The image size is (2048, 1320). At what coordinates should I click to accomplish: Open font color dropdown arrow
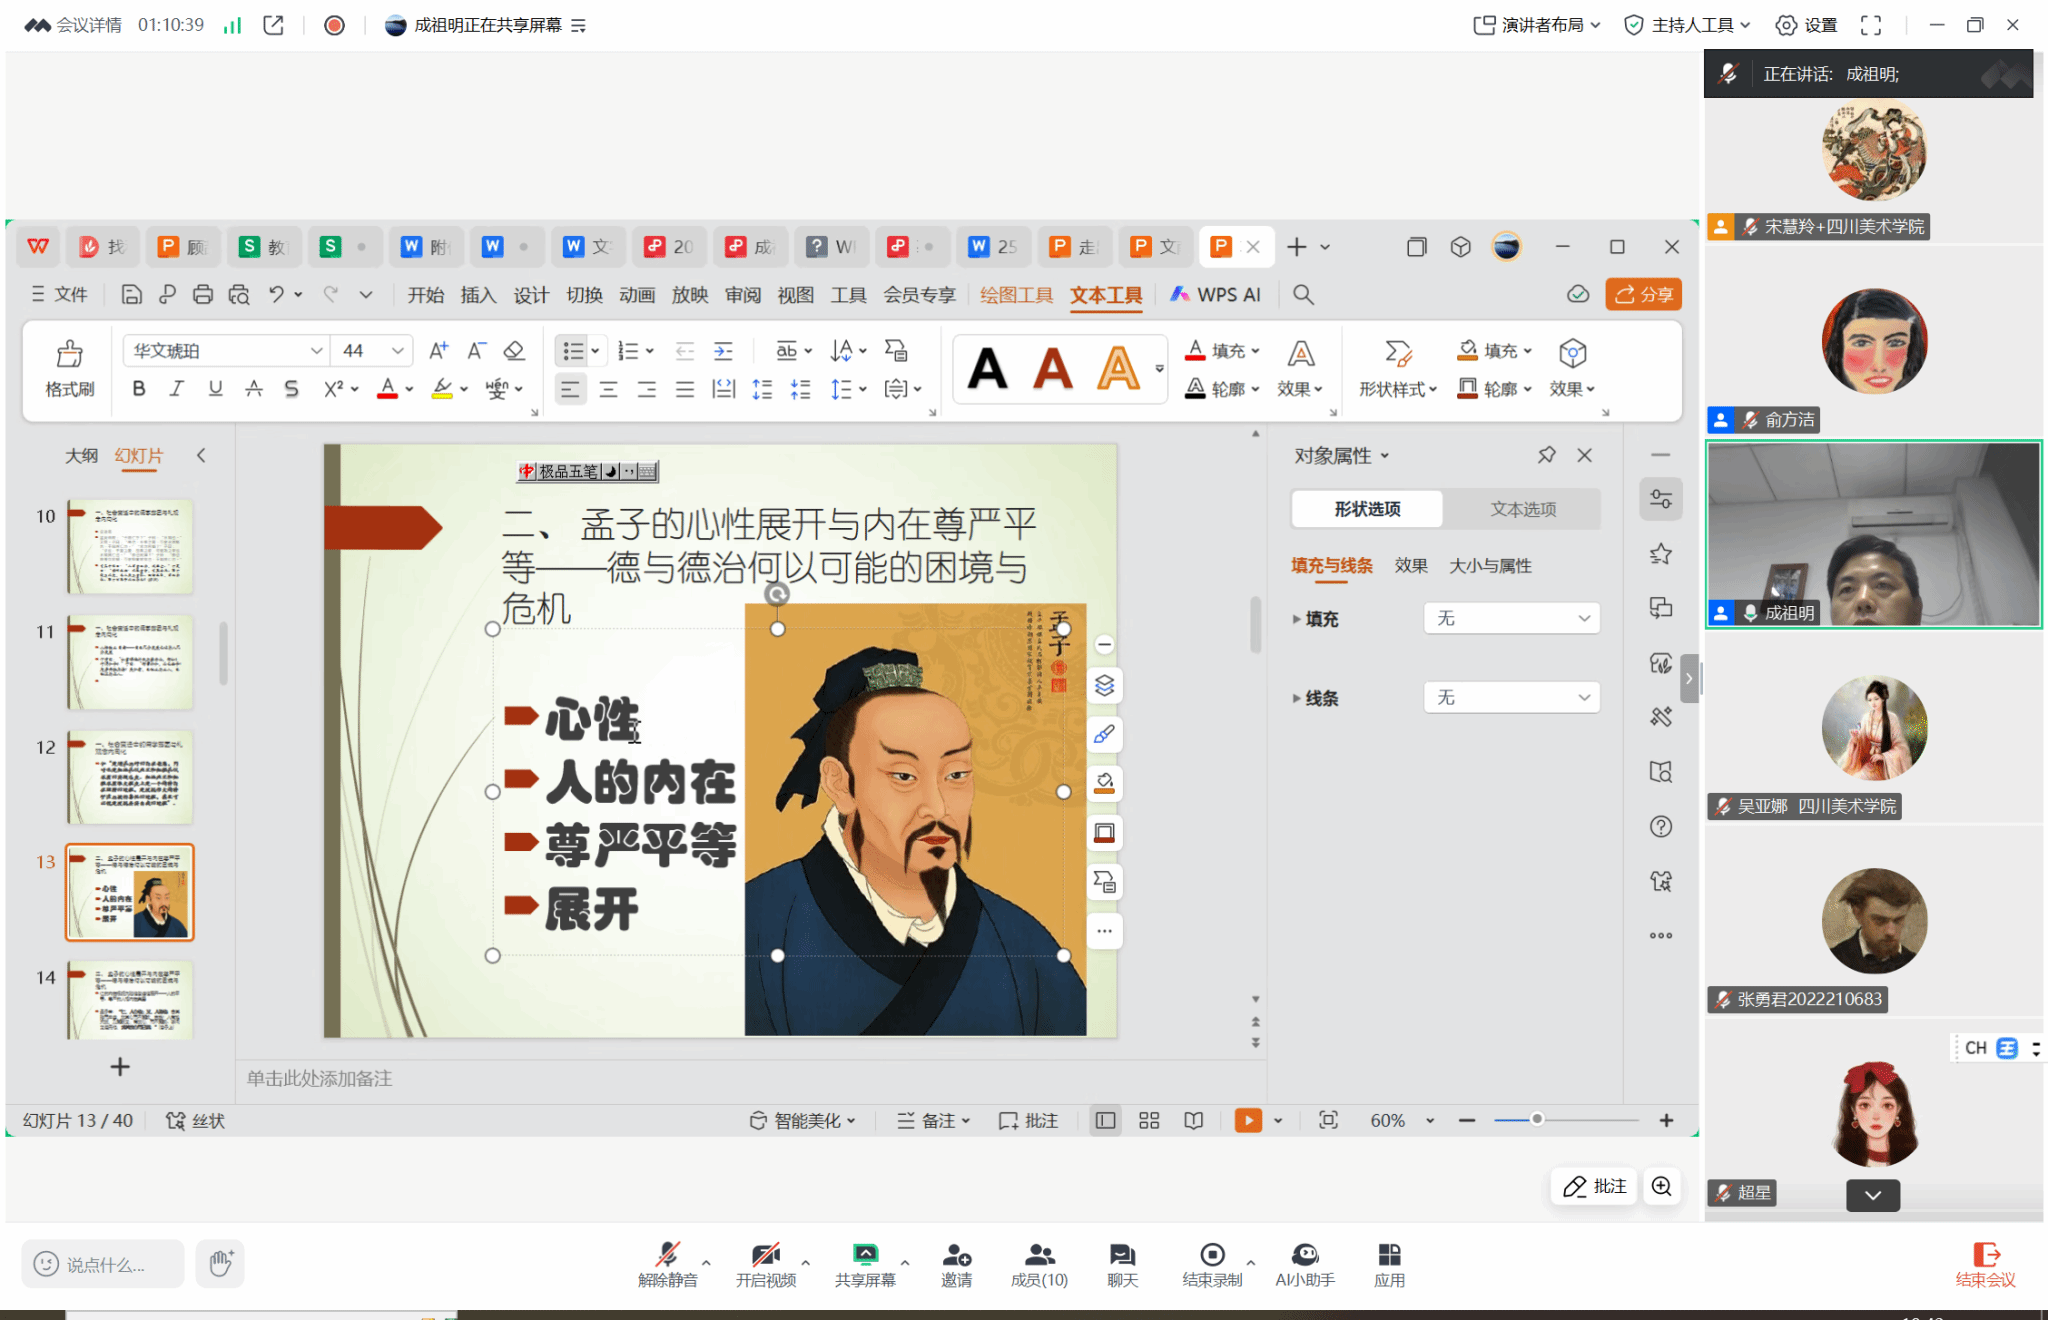coord(409,390)
